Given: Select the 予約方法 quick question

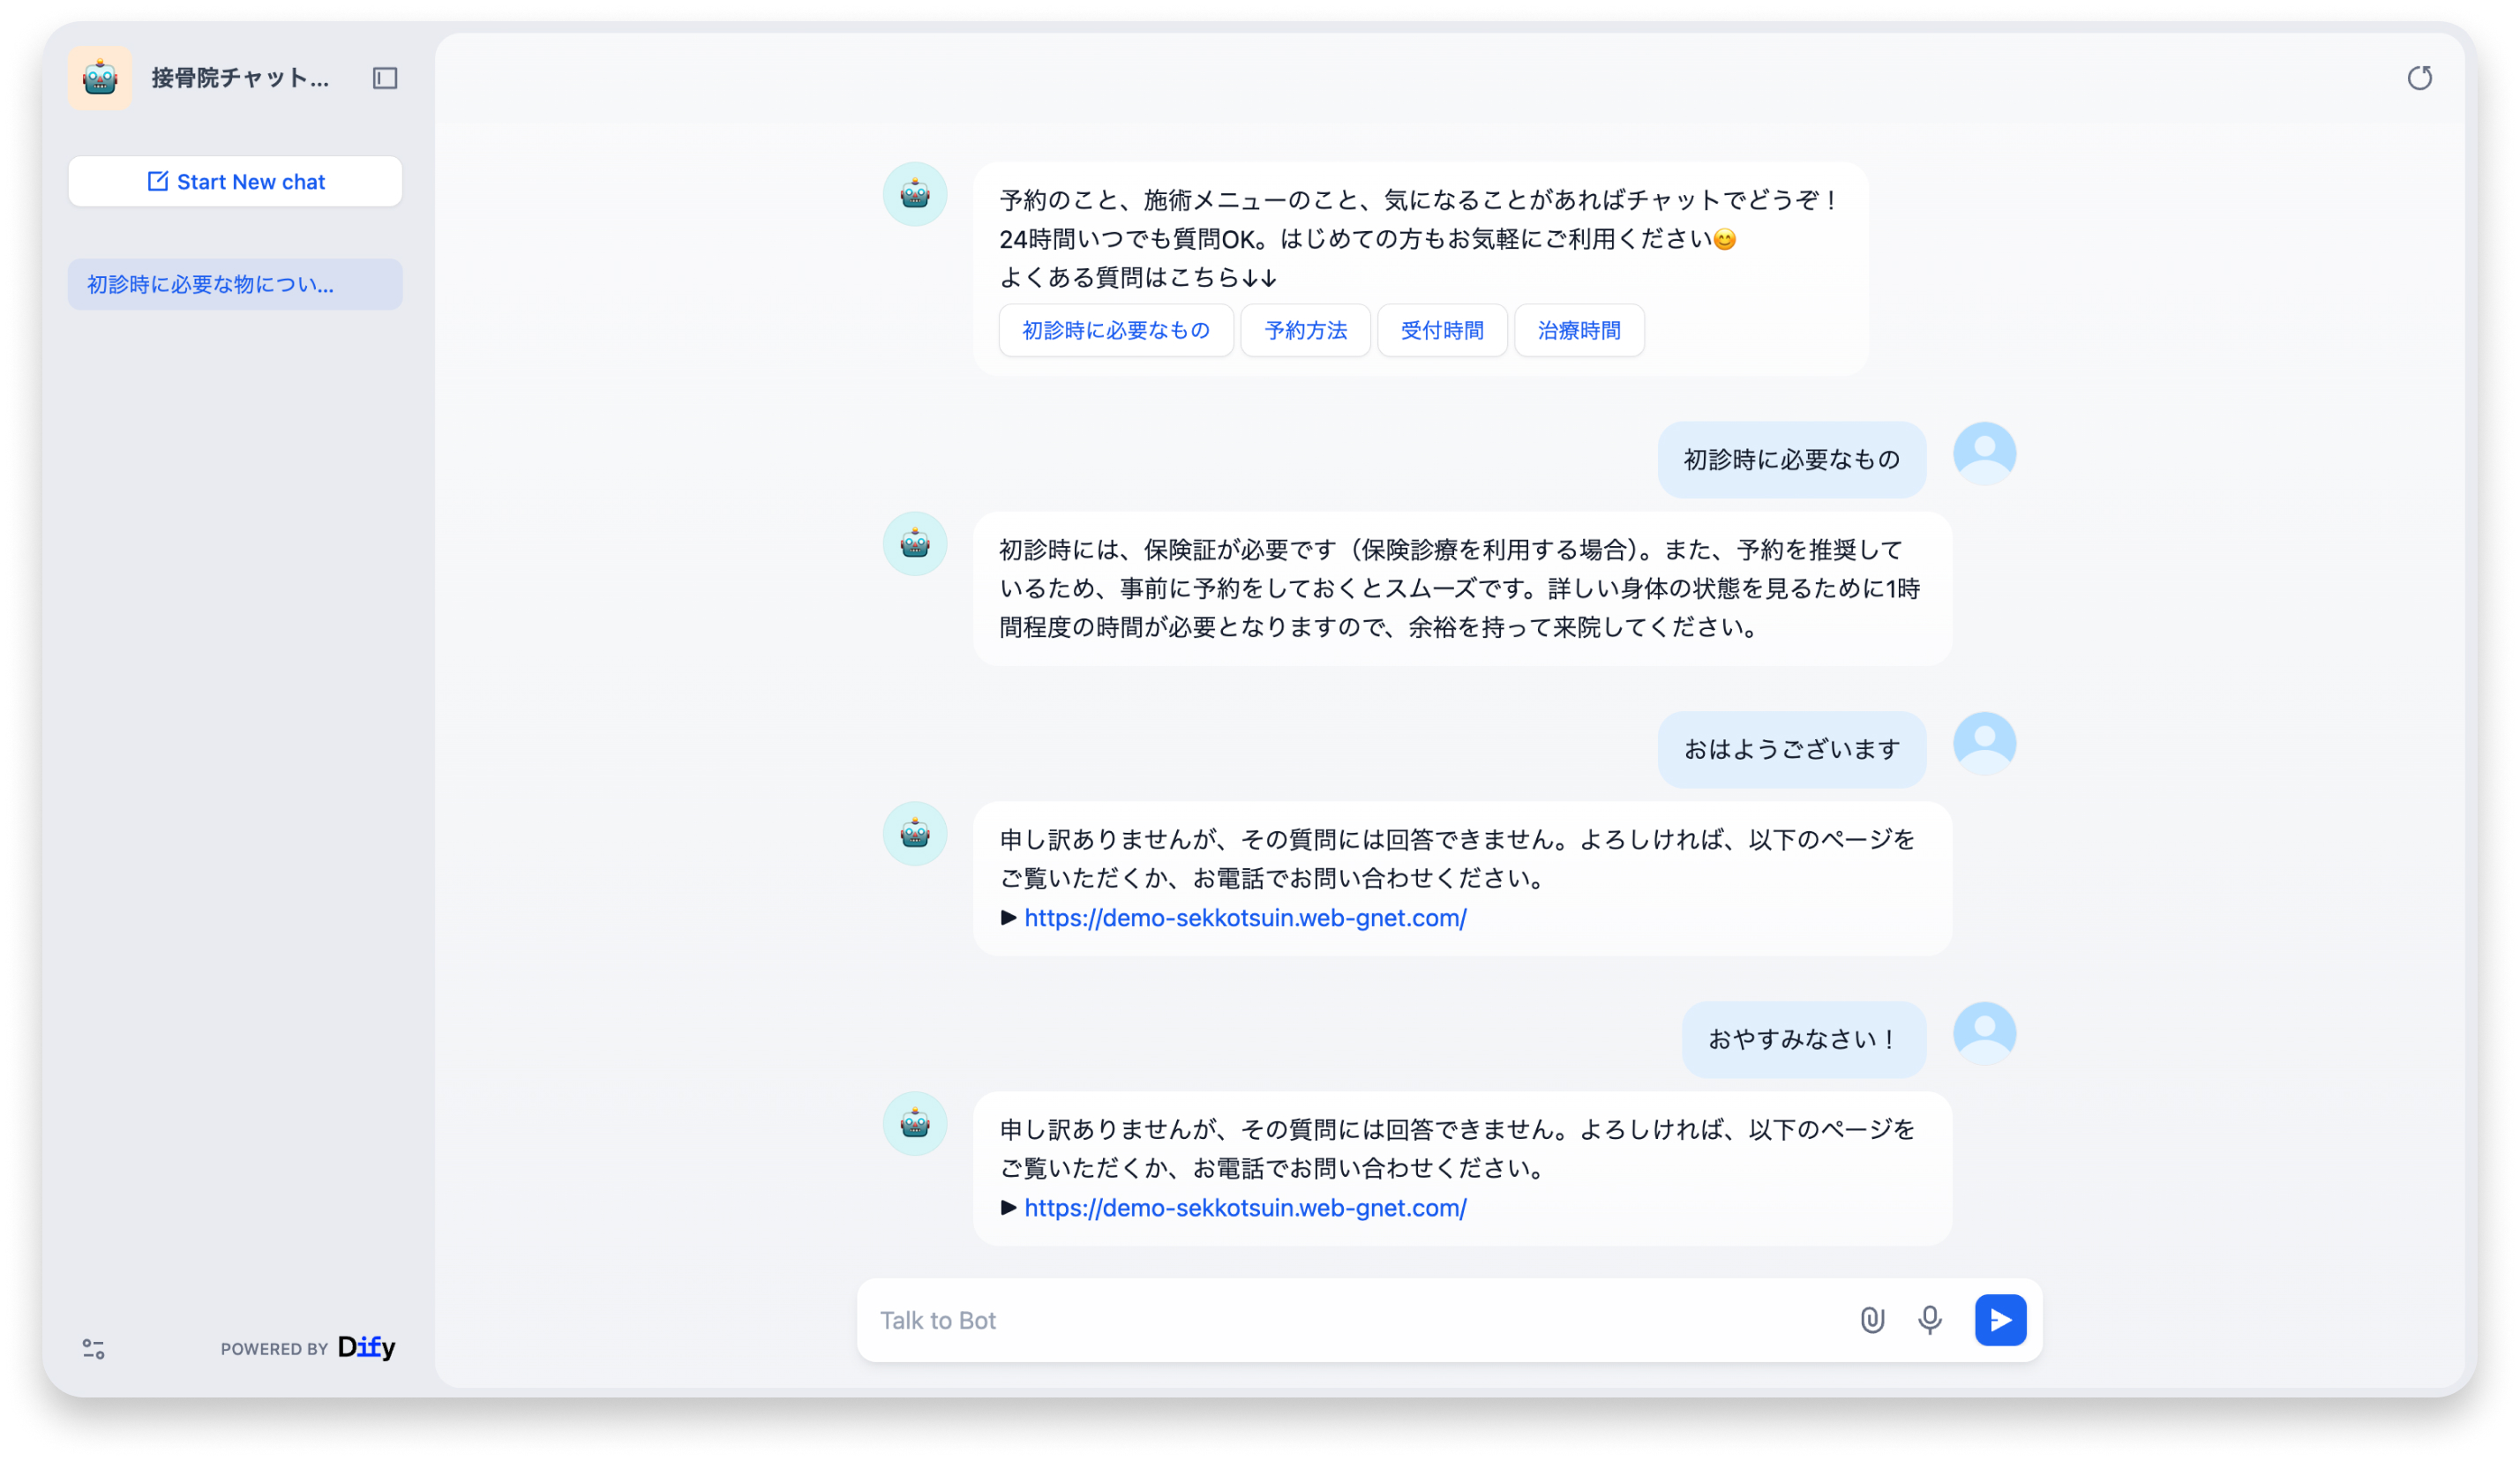Looking at the screenshot, I should [x=1305, y=330].
